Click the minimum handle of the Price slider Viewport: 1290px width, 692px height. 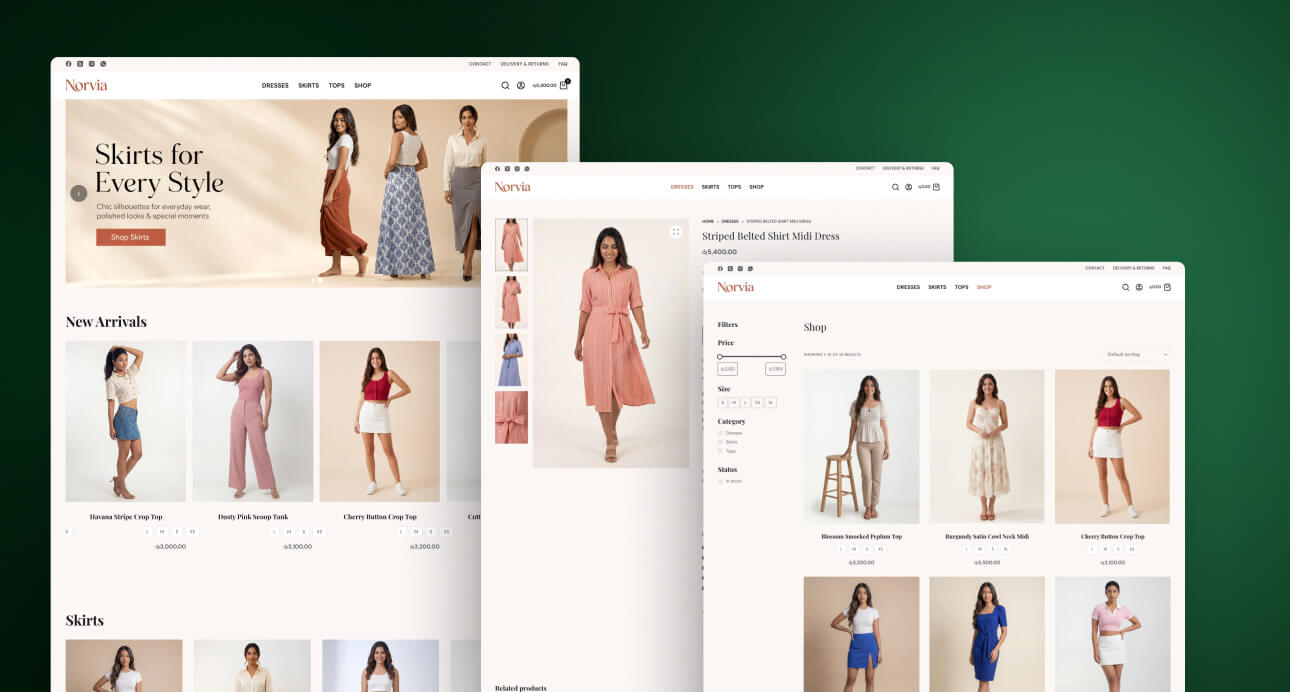720,356
